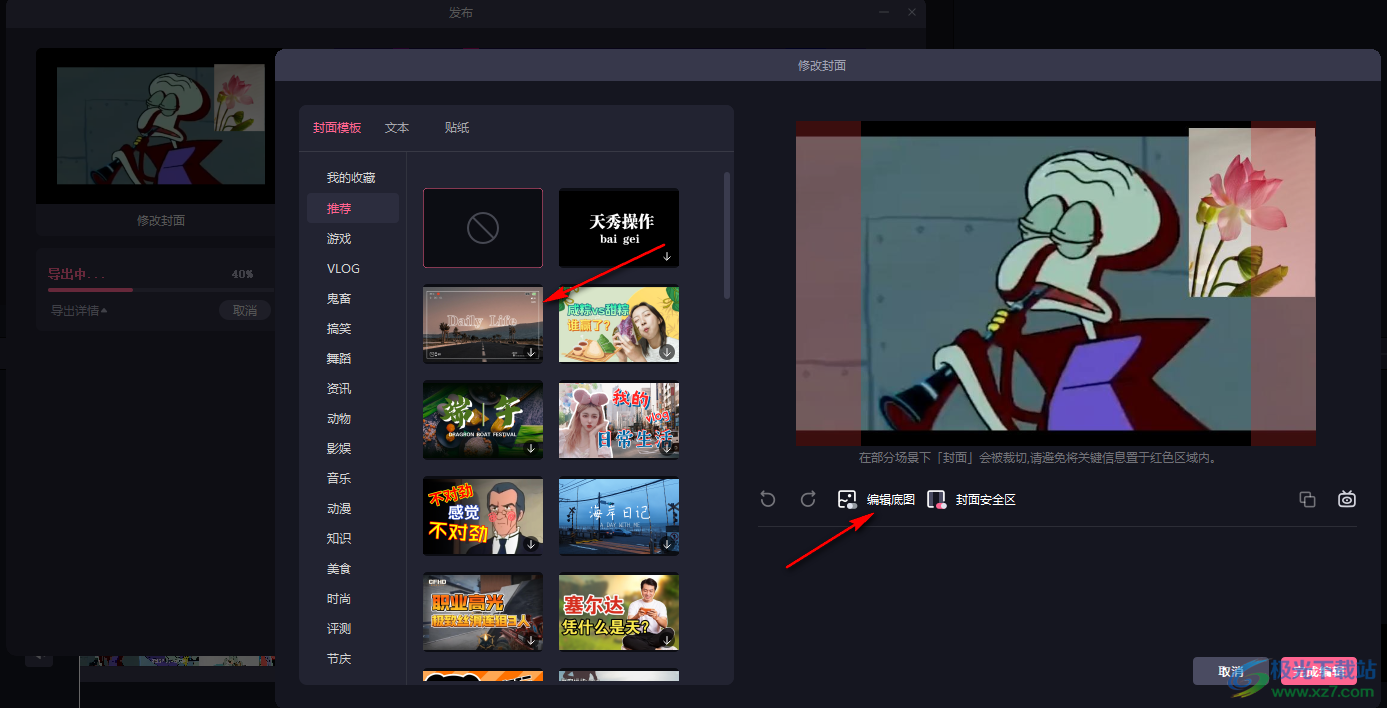1387x708 pixels.
Task: Click the 导出中 status text
Action: point(76,274)
